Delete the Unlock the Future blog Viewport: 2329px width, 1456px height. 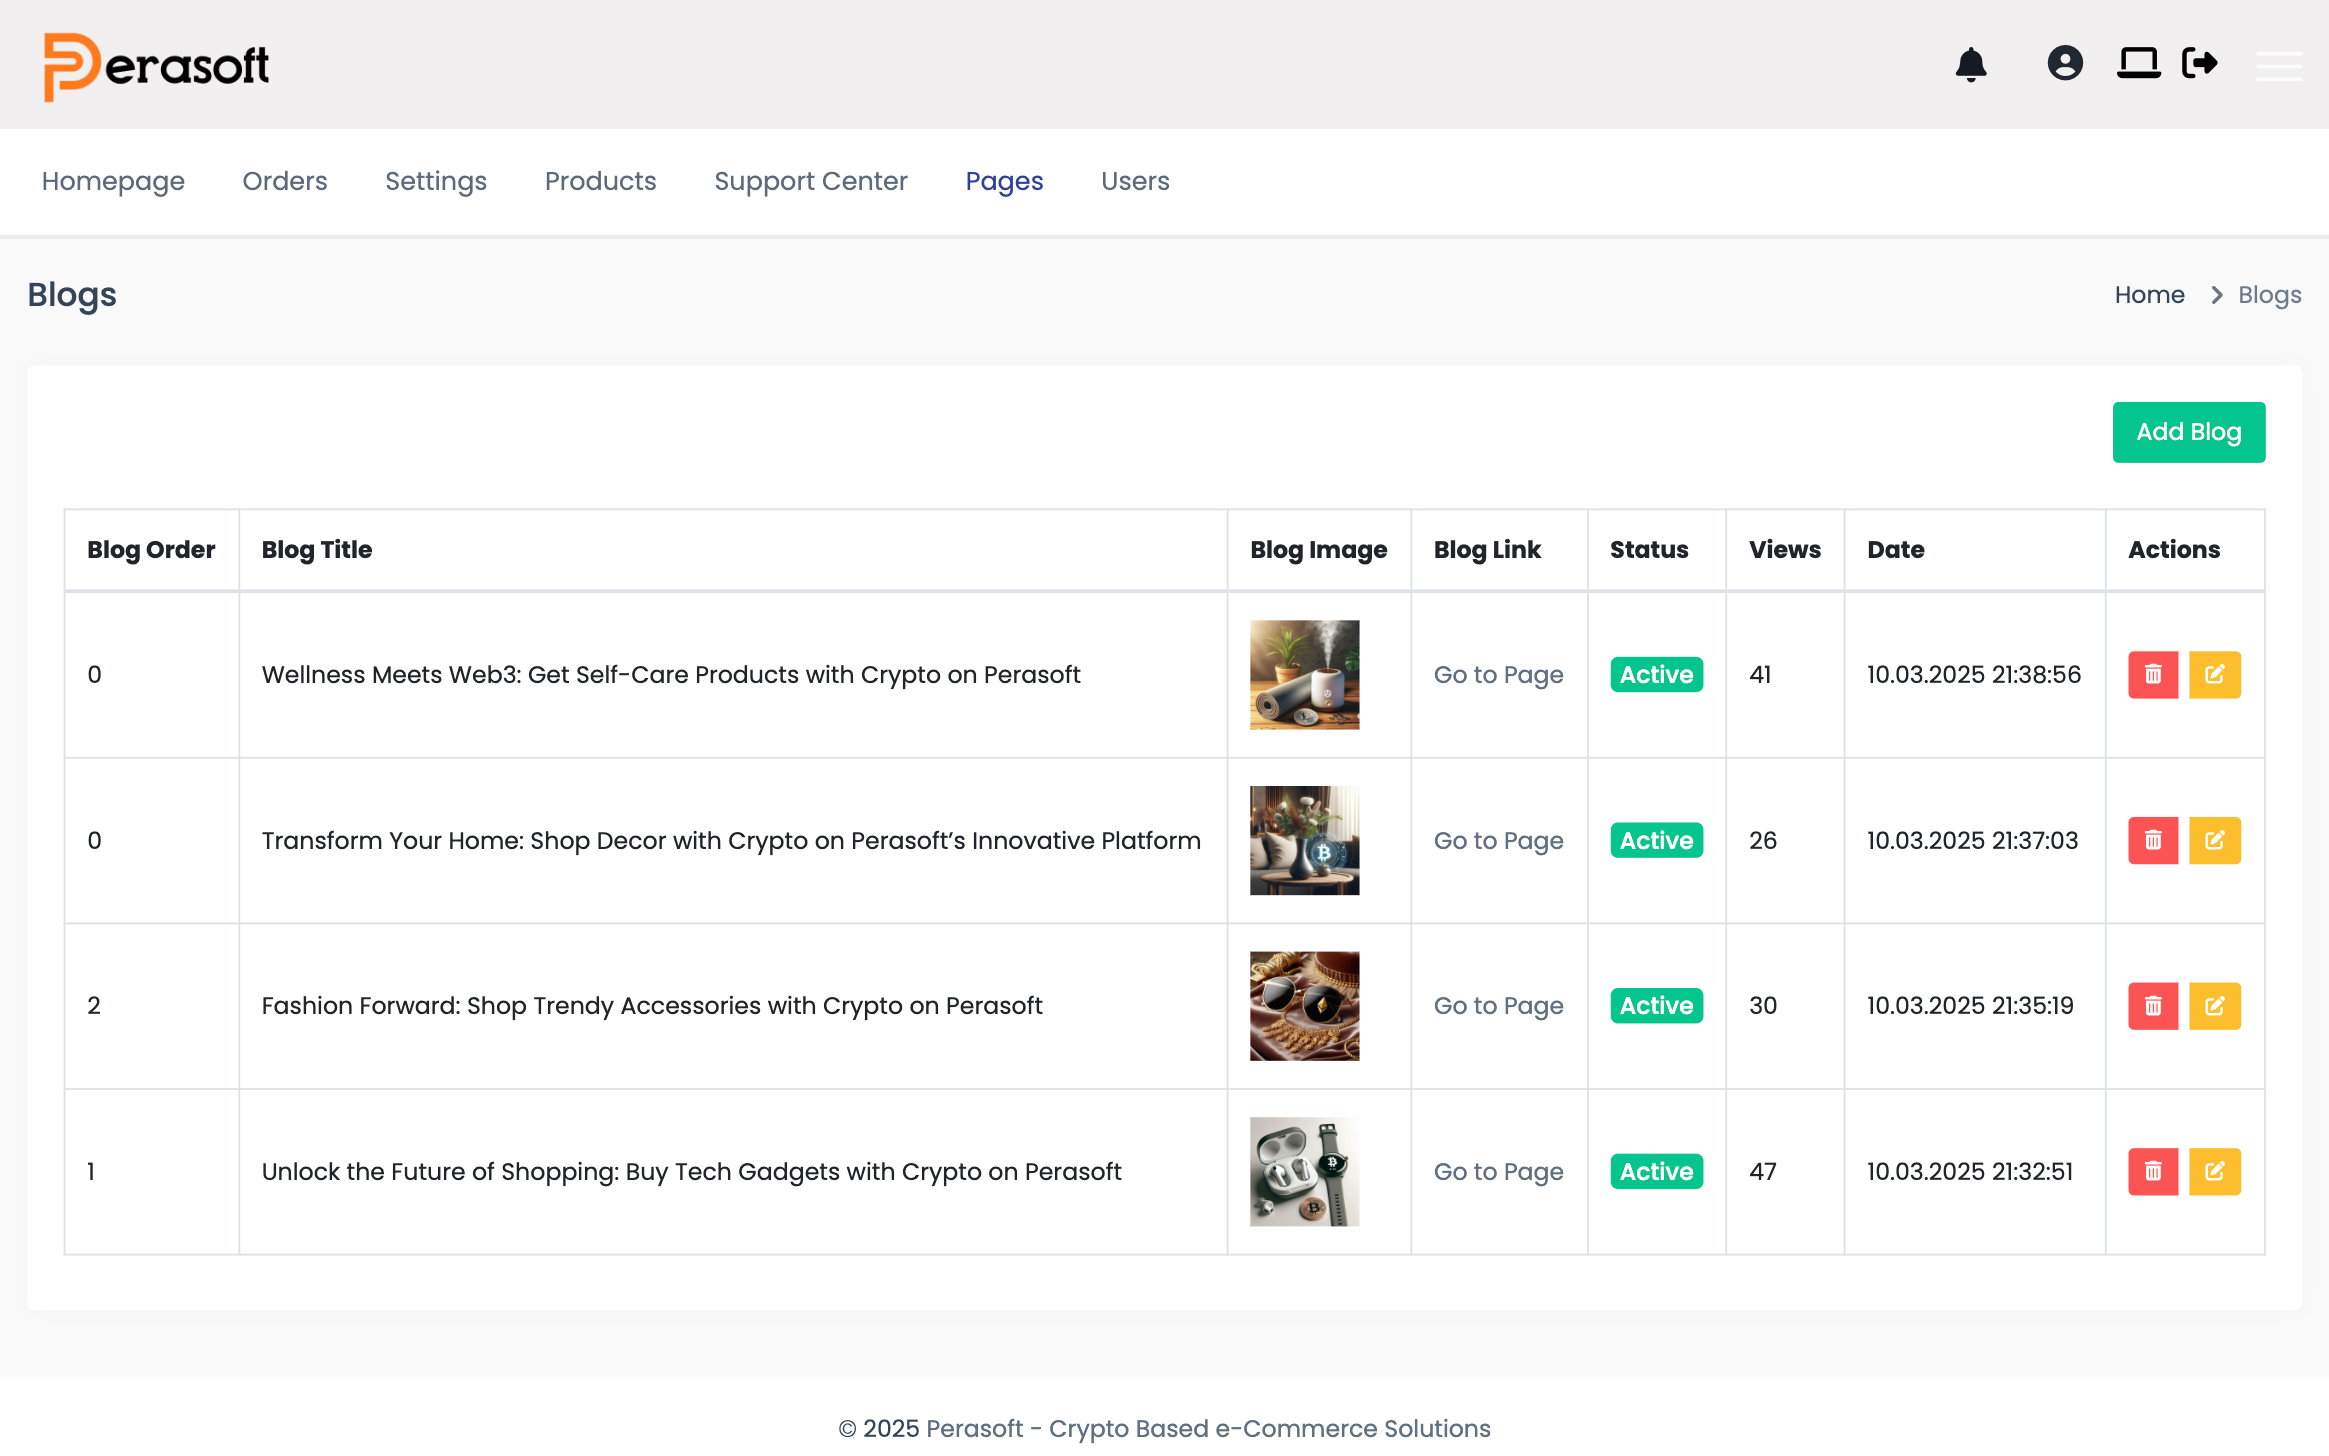[x=2153, y=1172]
